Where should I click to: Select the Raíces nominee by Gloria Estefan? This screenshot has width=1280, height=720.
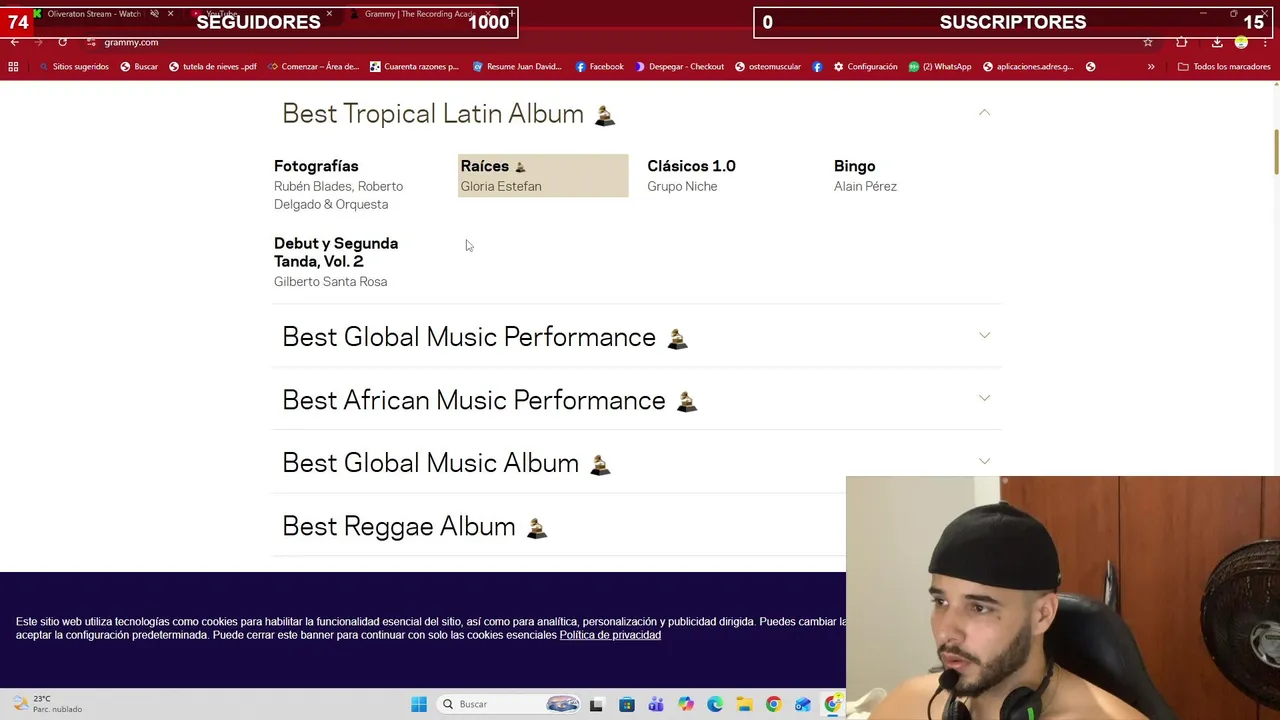pyautogui.click(x=543, y=176)
